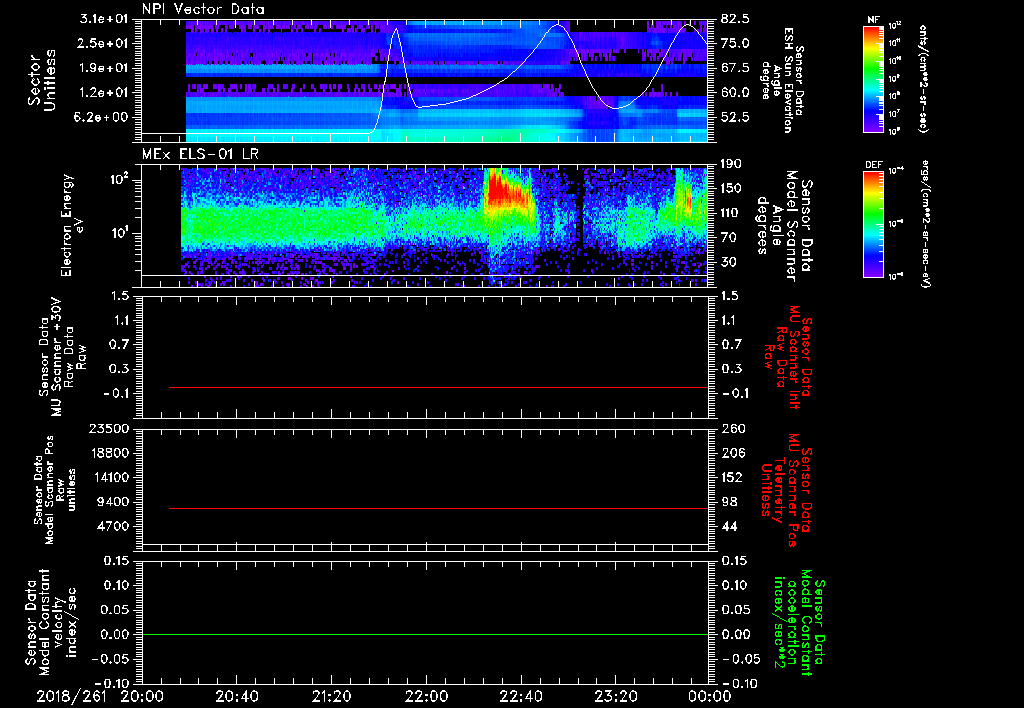The image size is (1024, 708).
Task: Click the '21:20' time tick label
Action: pyautogui.click(x=331, y=696)
